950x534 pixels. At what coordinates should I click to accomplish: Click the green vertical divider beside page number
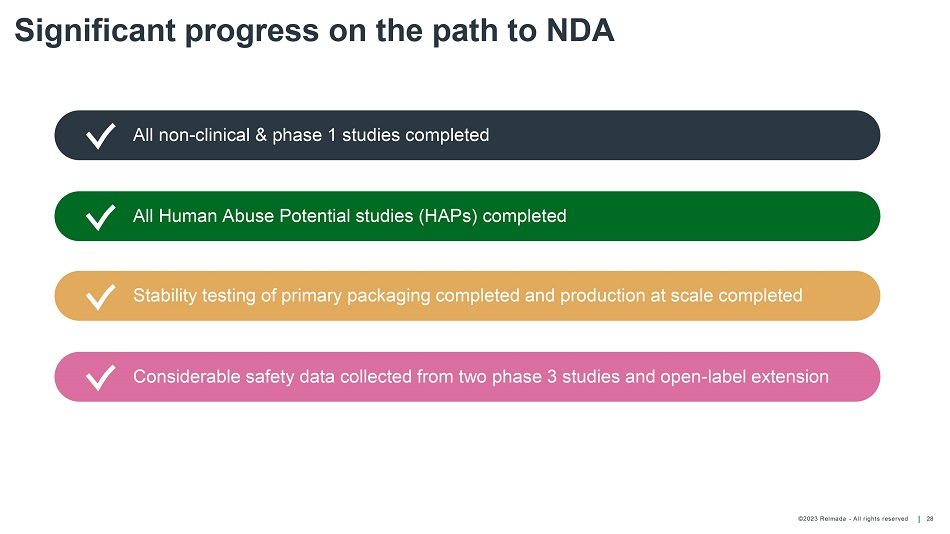coord(919,519)
